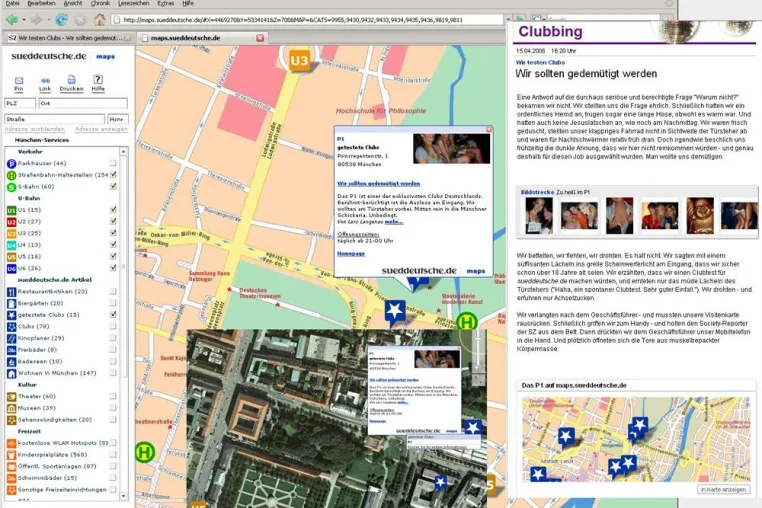This screenshot has width=762, height=508.
Task: Click into the Straße input field
Action: (x=54, y=119)
